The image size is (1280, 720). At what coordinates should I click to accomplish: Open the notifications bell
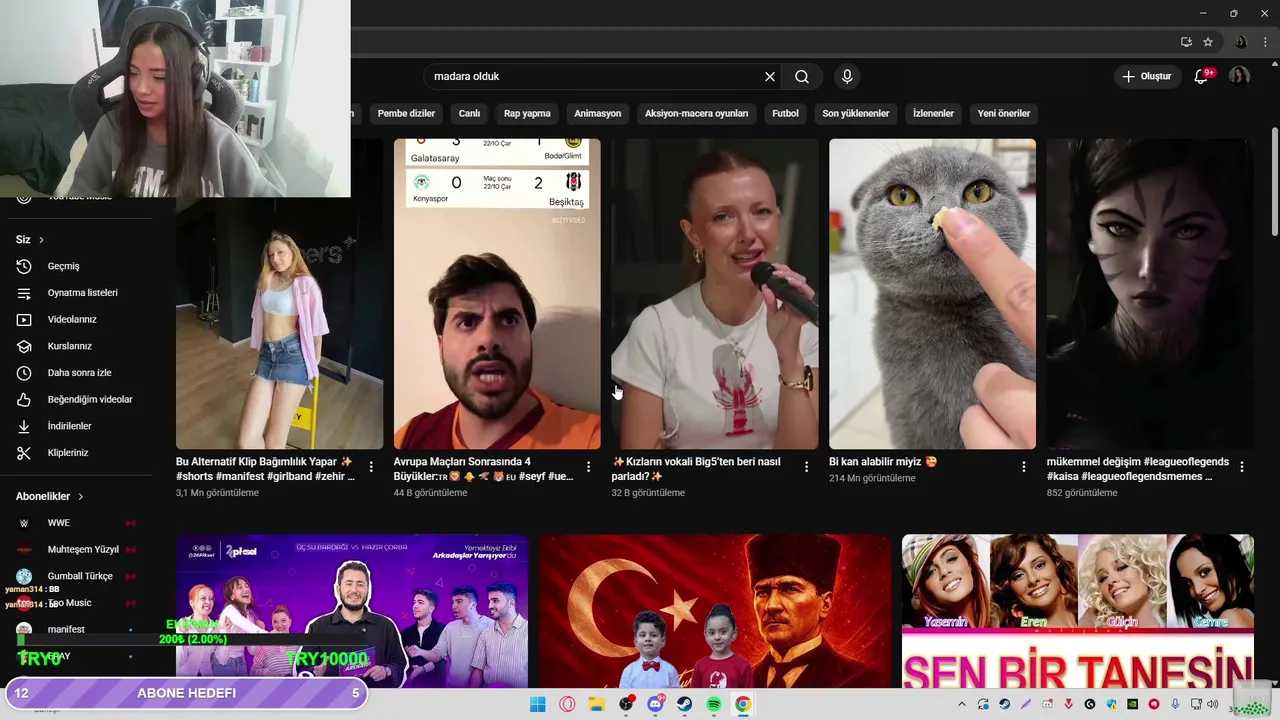1202,77
